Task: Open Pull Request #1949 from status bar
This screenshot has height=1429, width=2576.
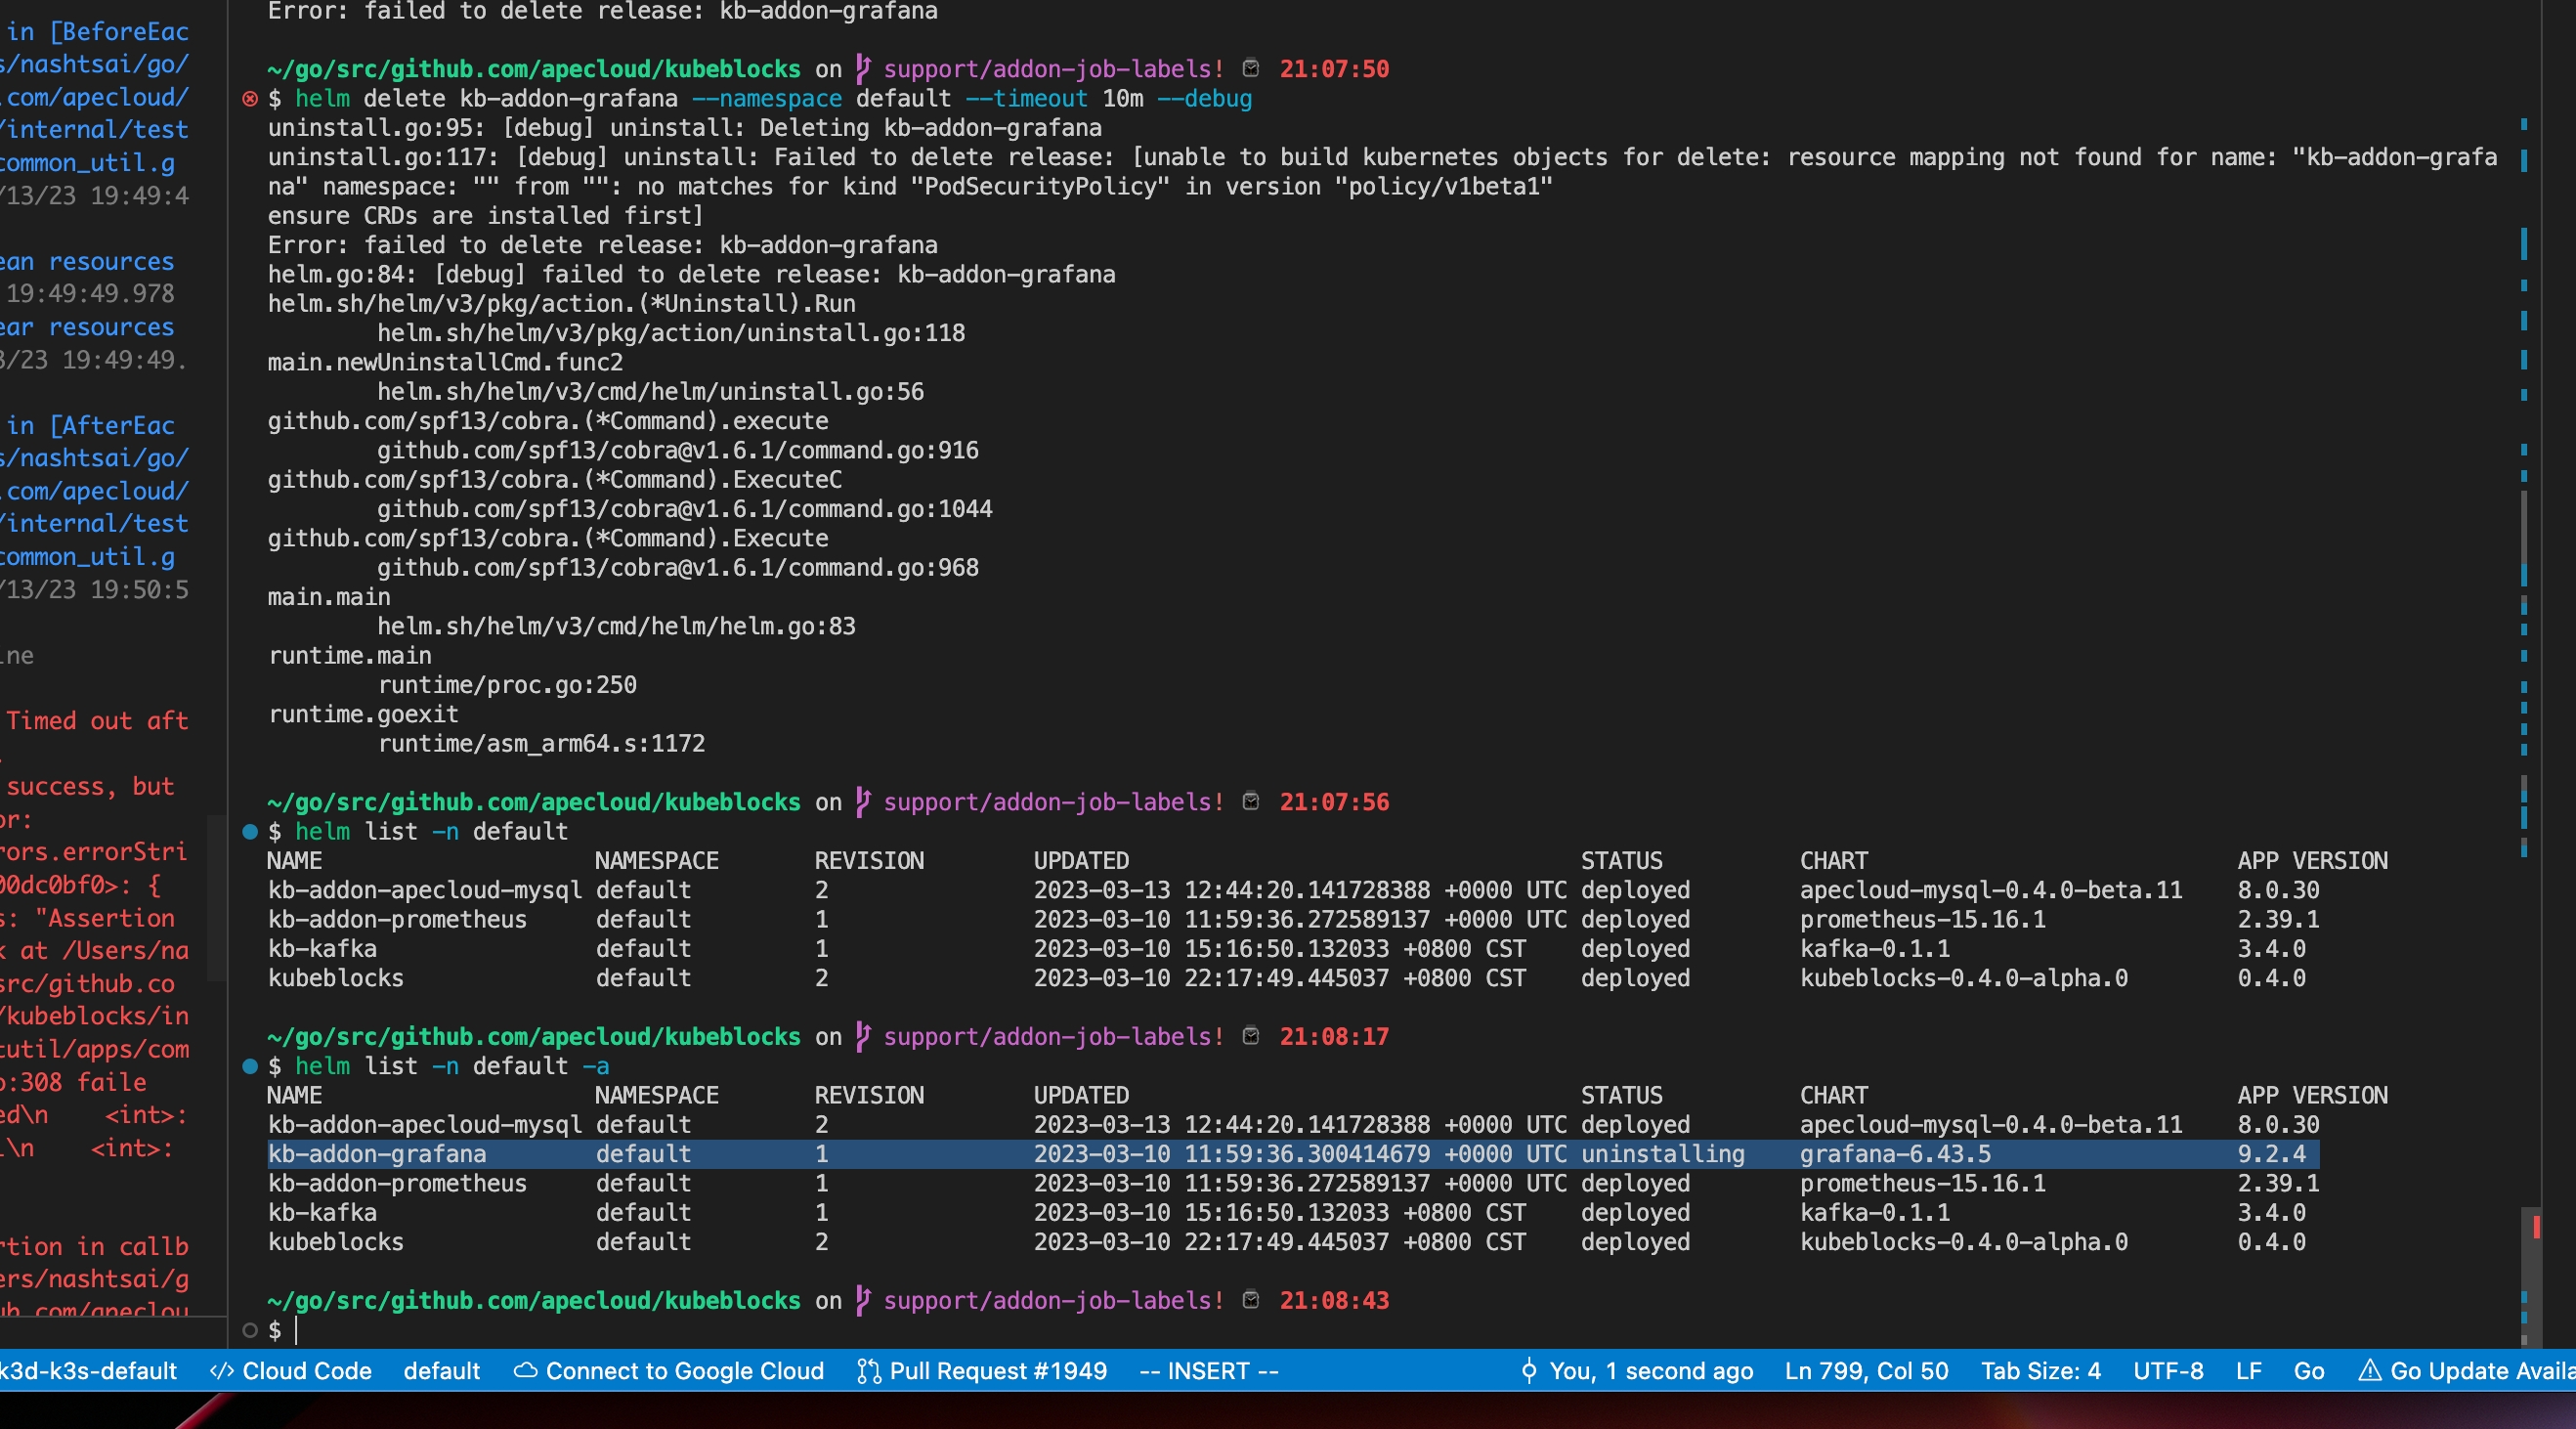Action: [x=982, y=1371]
